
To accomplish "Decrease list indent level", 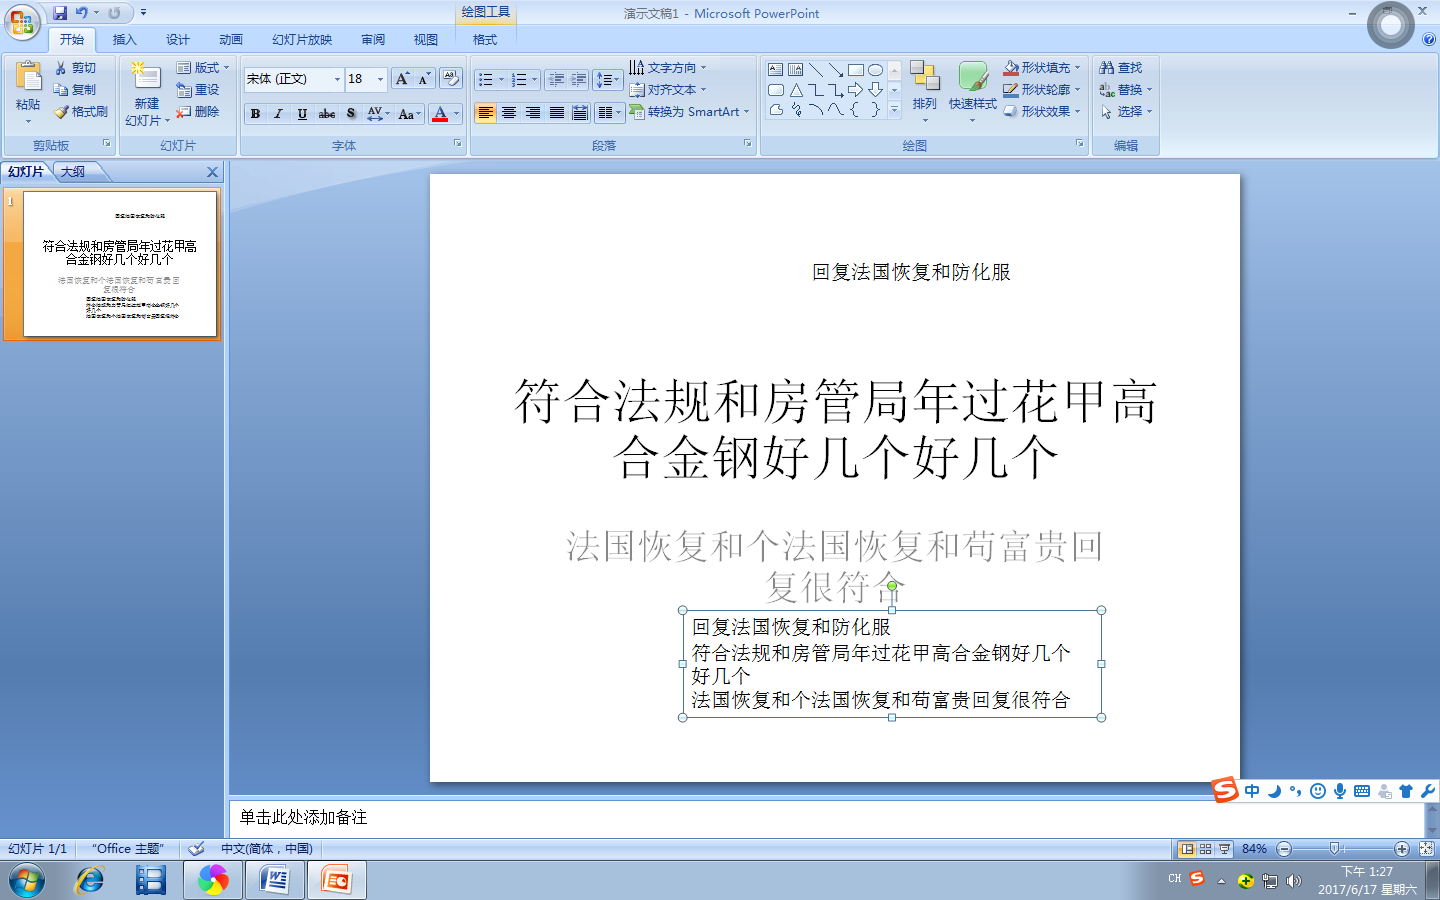I will (557, 79).
